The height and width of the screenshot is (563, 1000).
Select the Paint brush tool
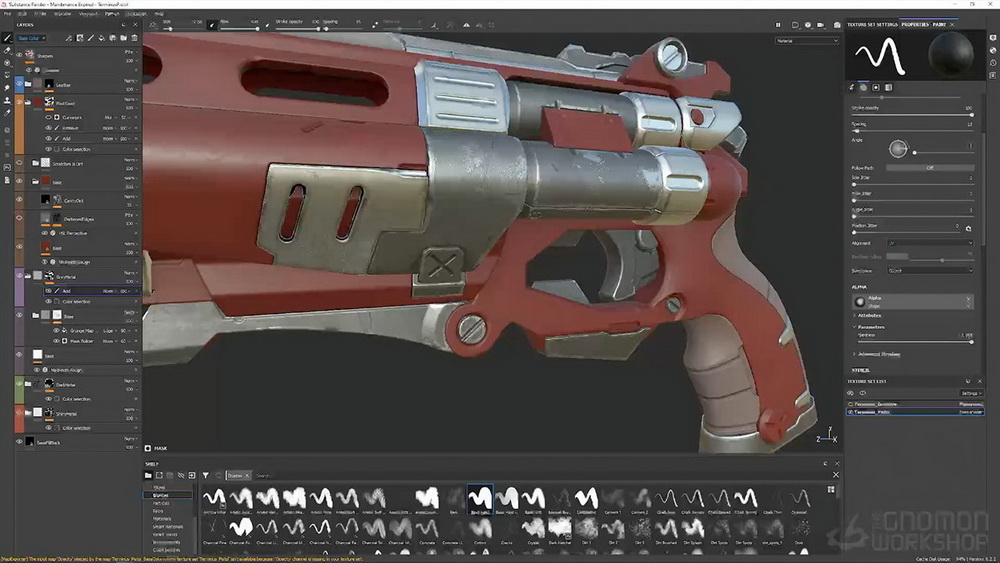7,38
